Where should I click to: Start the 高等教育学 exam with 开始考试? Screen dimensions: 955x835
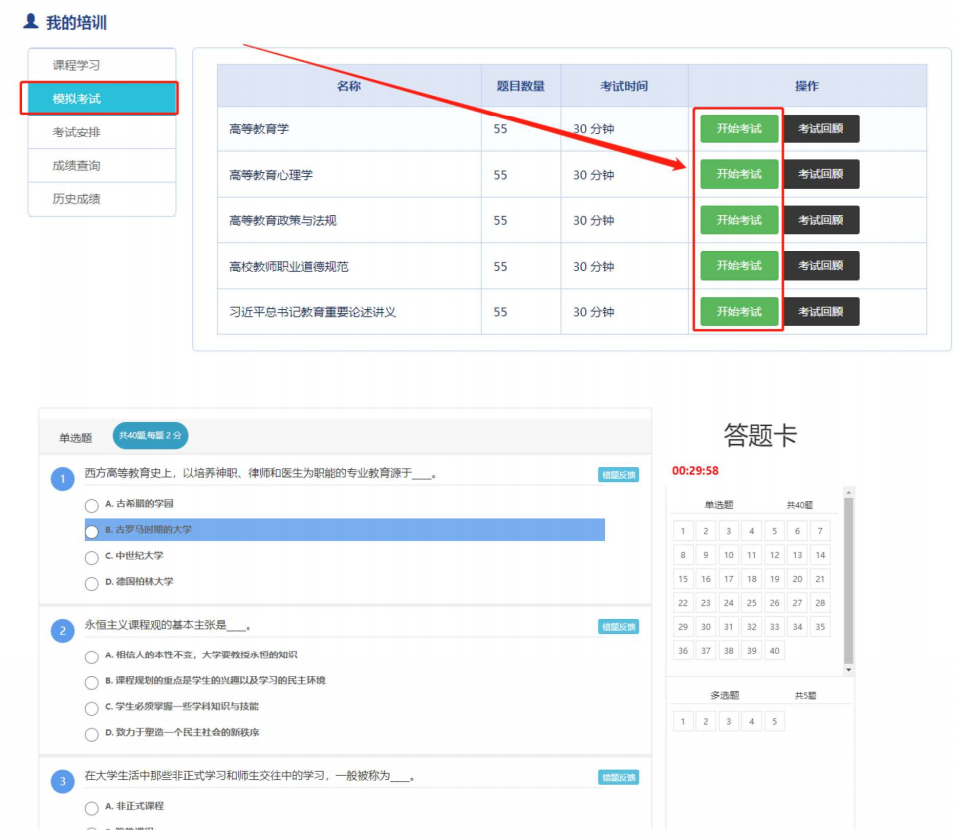tap(738, 129)
